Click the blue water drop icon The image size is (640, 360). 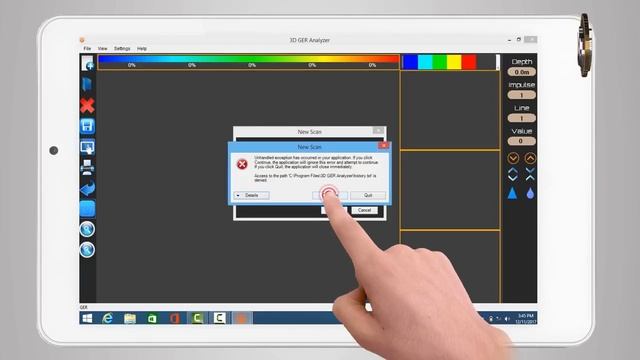coord(530,193)
